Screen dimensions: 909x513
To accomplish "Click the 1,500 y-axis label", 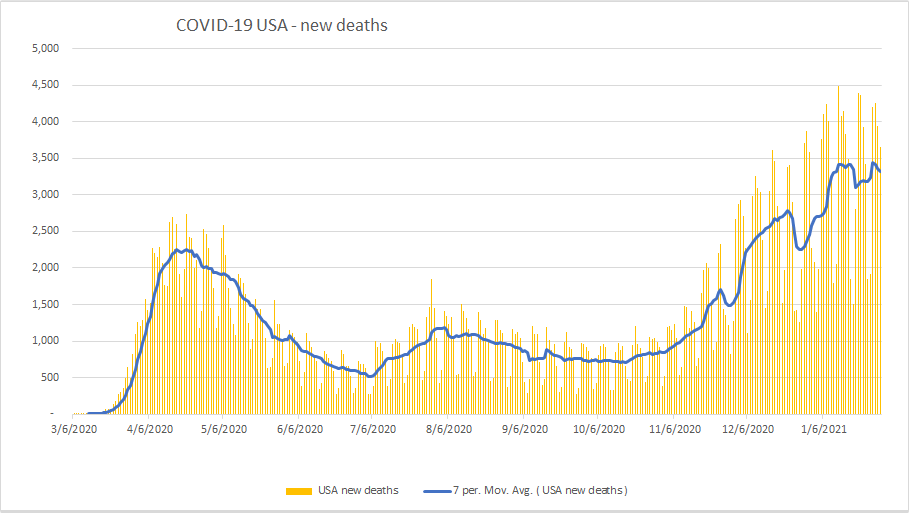I will coord(45,304).
